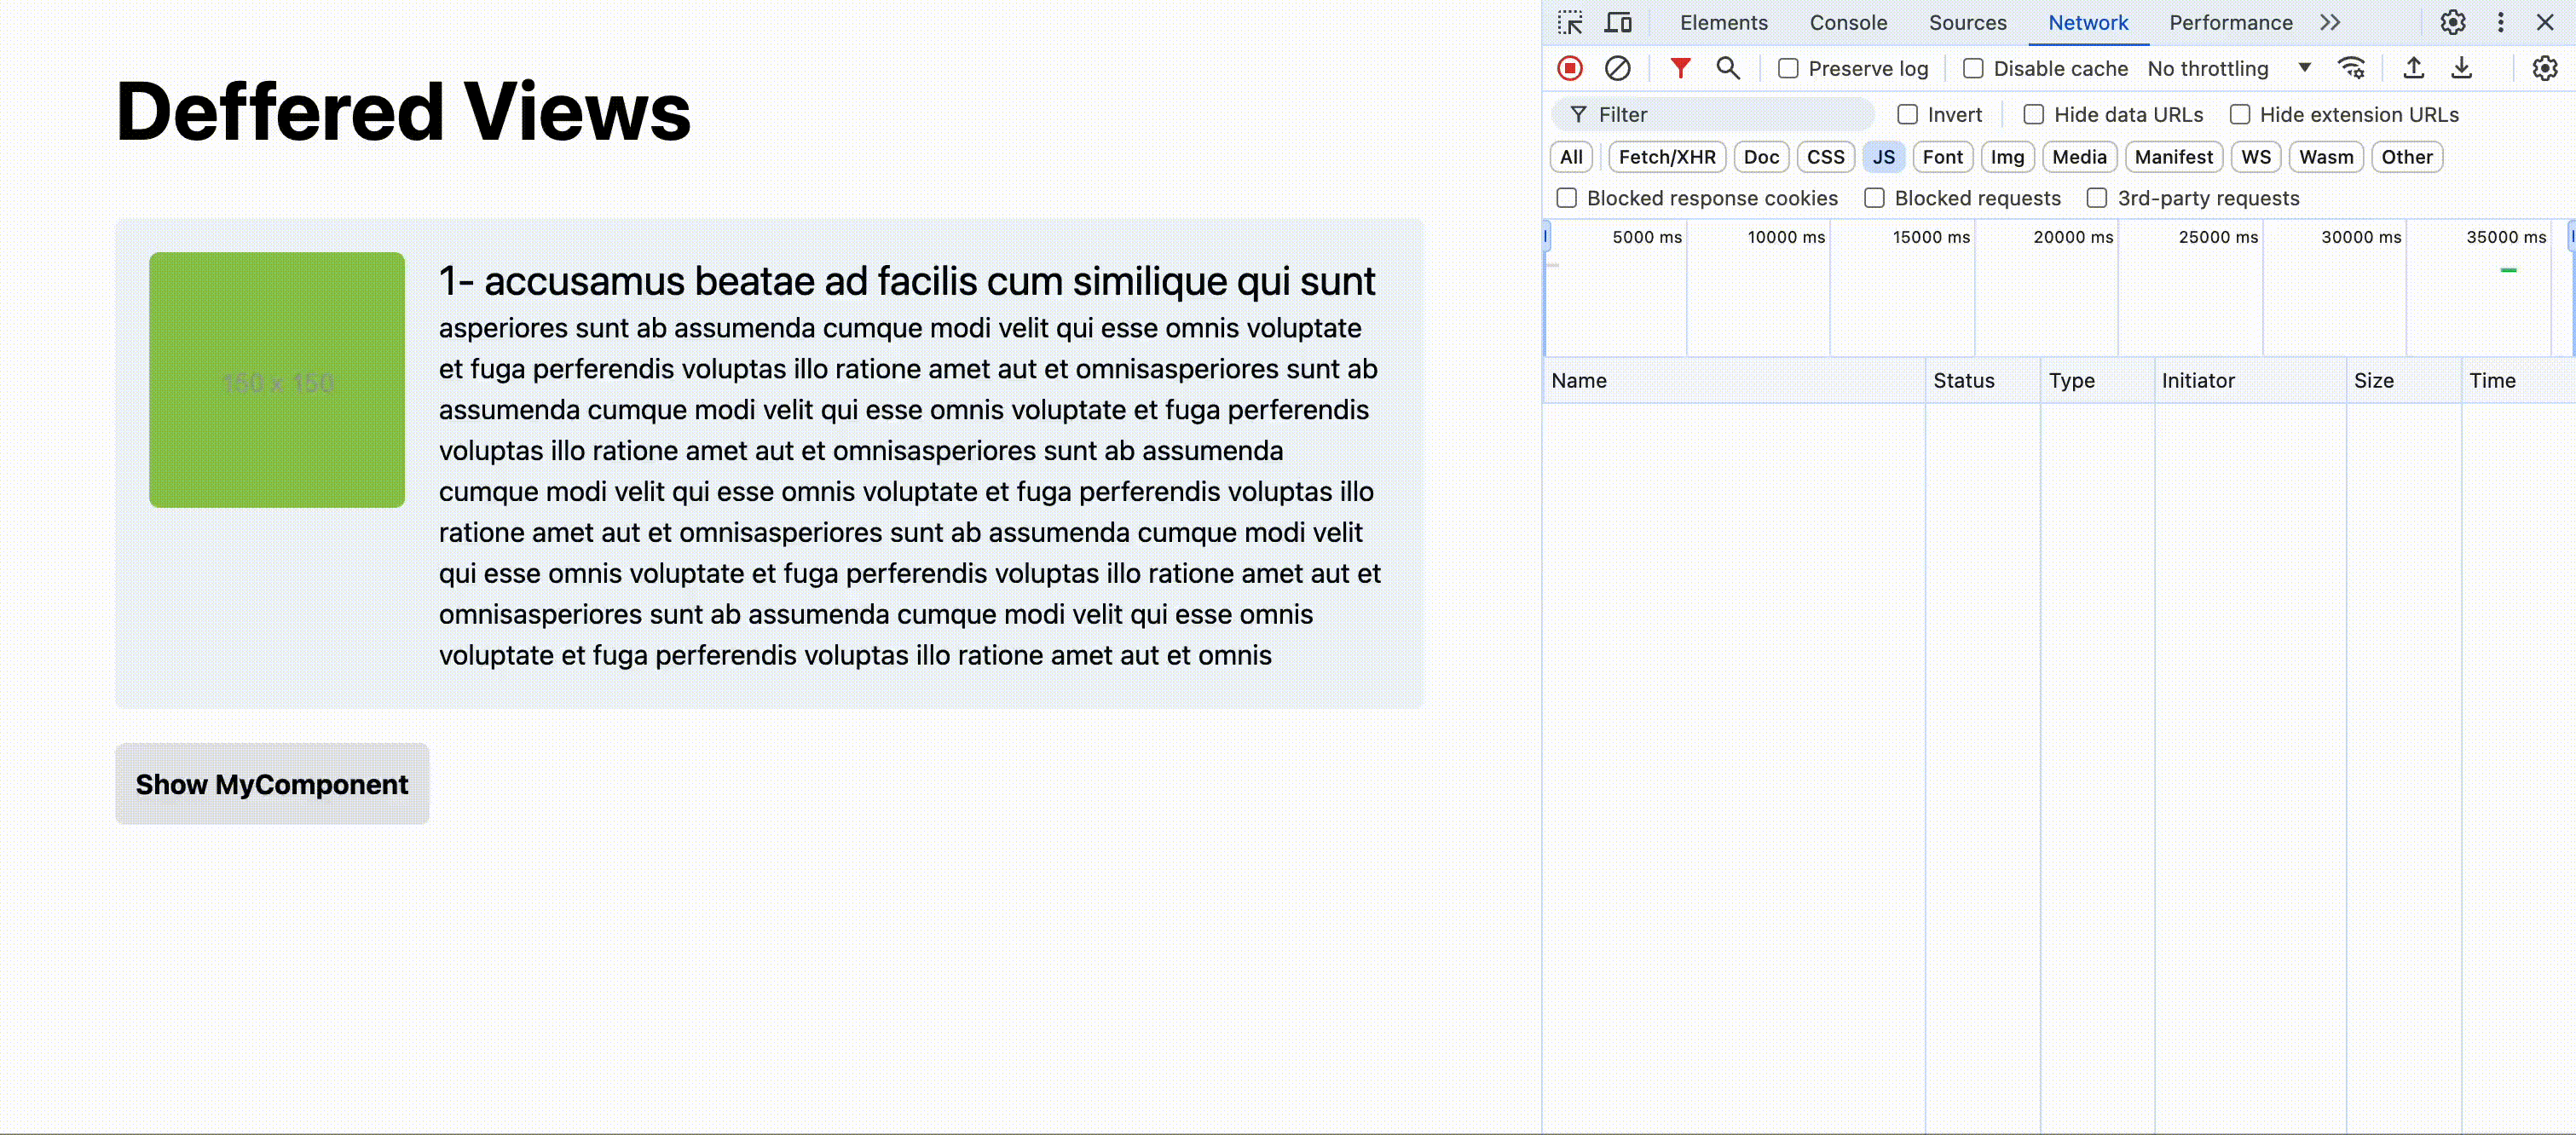Open the Performance tab
Image resolution: width=2576 pixels, height=1135 pixels.
[2230, 22]
